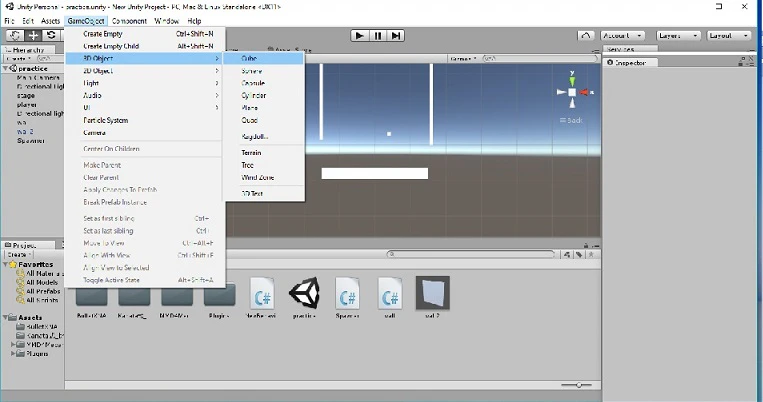Open the Light submenu
Image resolution: width=763 pixels, height=402 pixels.
tap(145, 83)
